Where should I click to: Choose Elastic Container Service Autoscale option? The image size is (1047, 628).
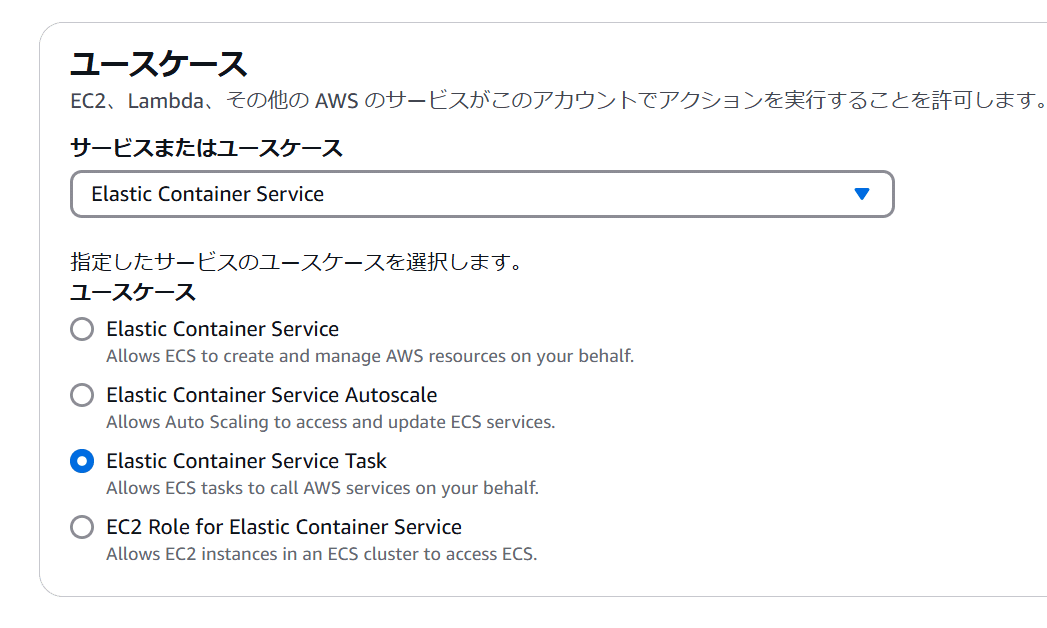[82, 394]
